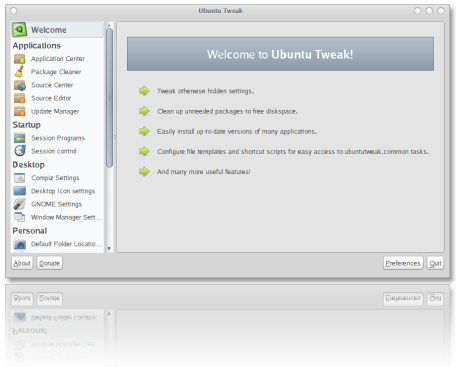Click the Application Center icon
The width and height of the screenshot is (456, 367).
coord(20,59)
